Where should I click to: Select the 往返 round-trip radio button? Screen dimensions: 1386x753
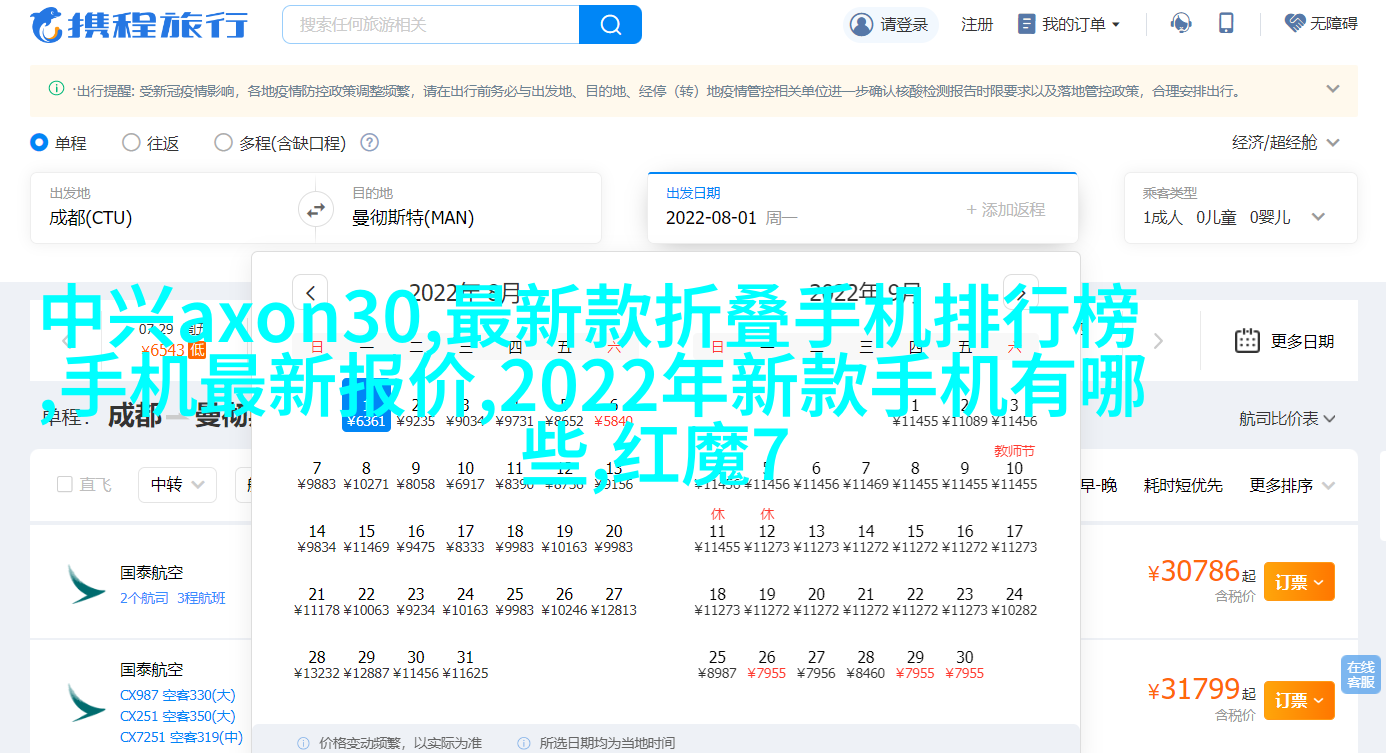131,143
